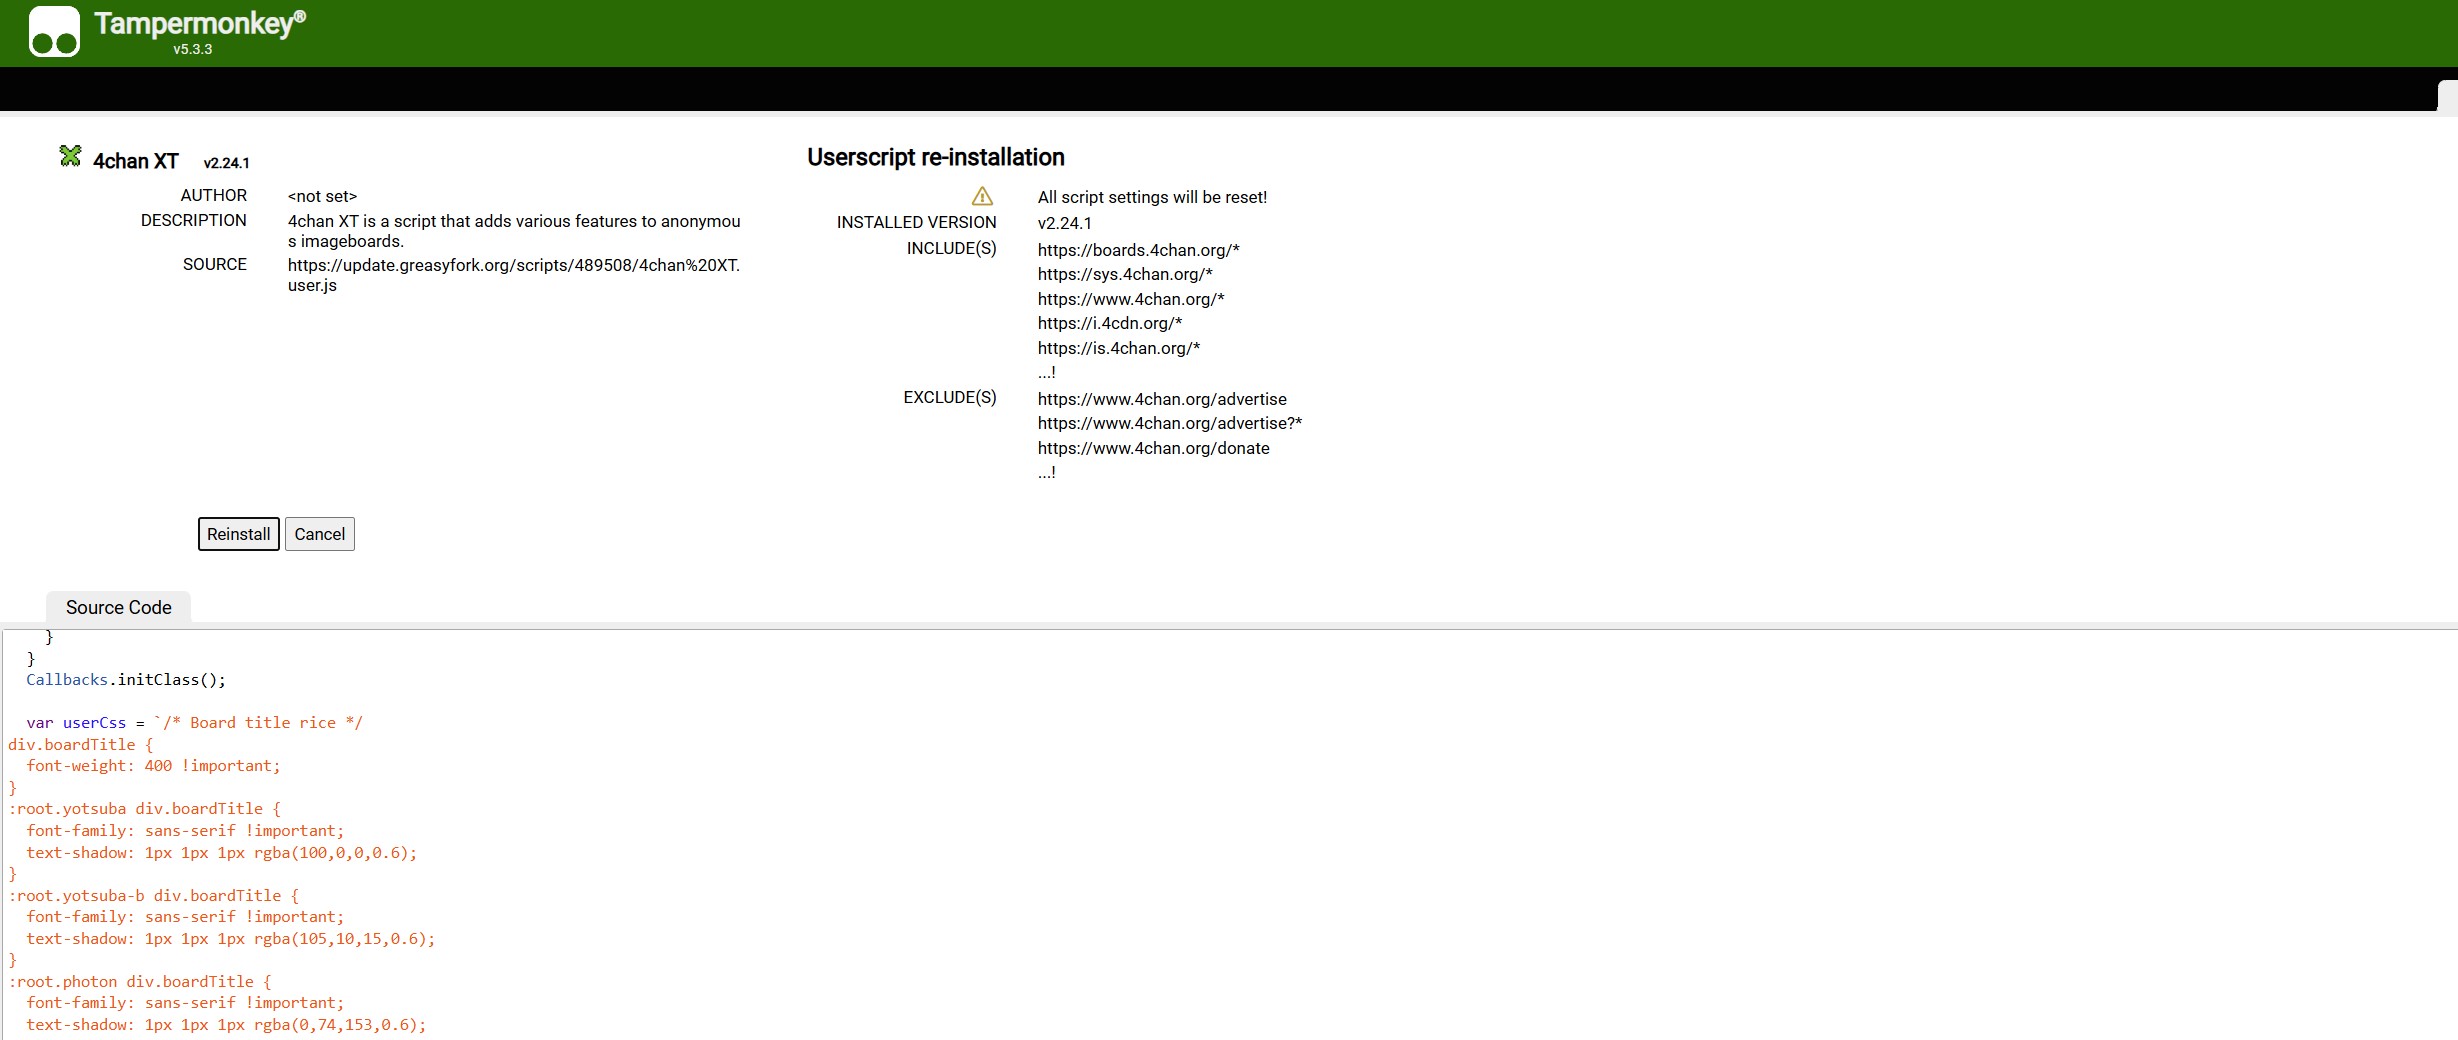This screenshot has width=2458, height=1040.
Task: Click the include URL https://boards.4chan.org/*
Action: 1138,250
